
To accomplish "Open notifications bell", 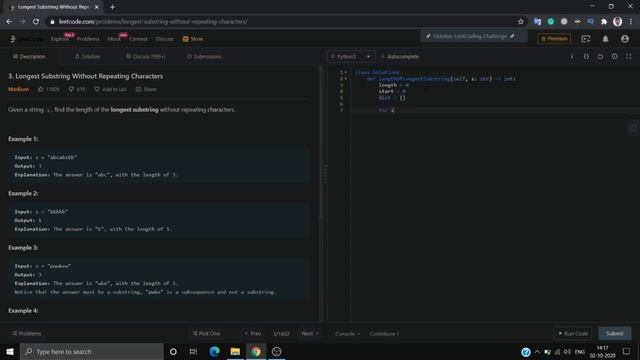I will pyautogui.click(x=605, y=39).
